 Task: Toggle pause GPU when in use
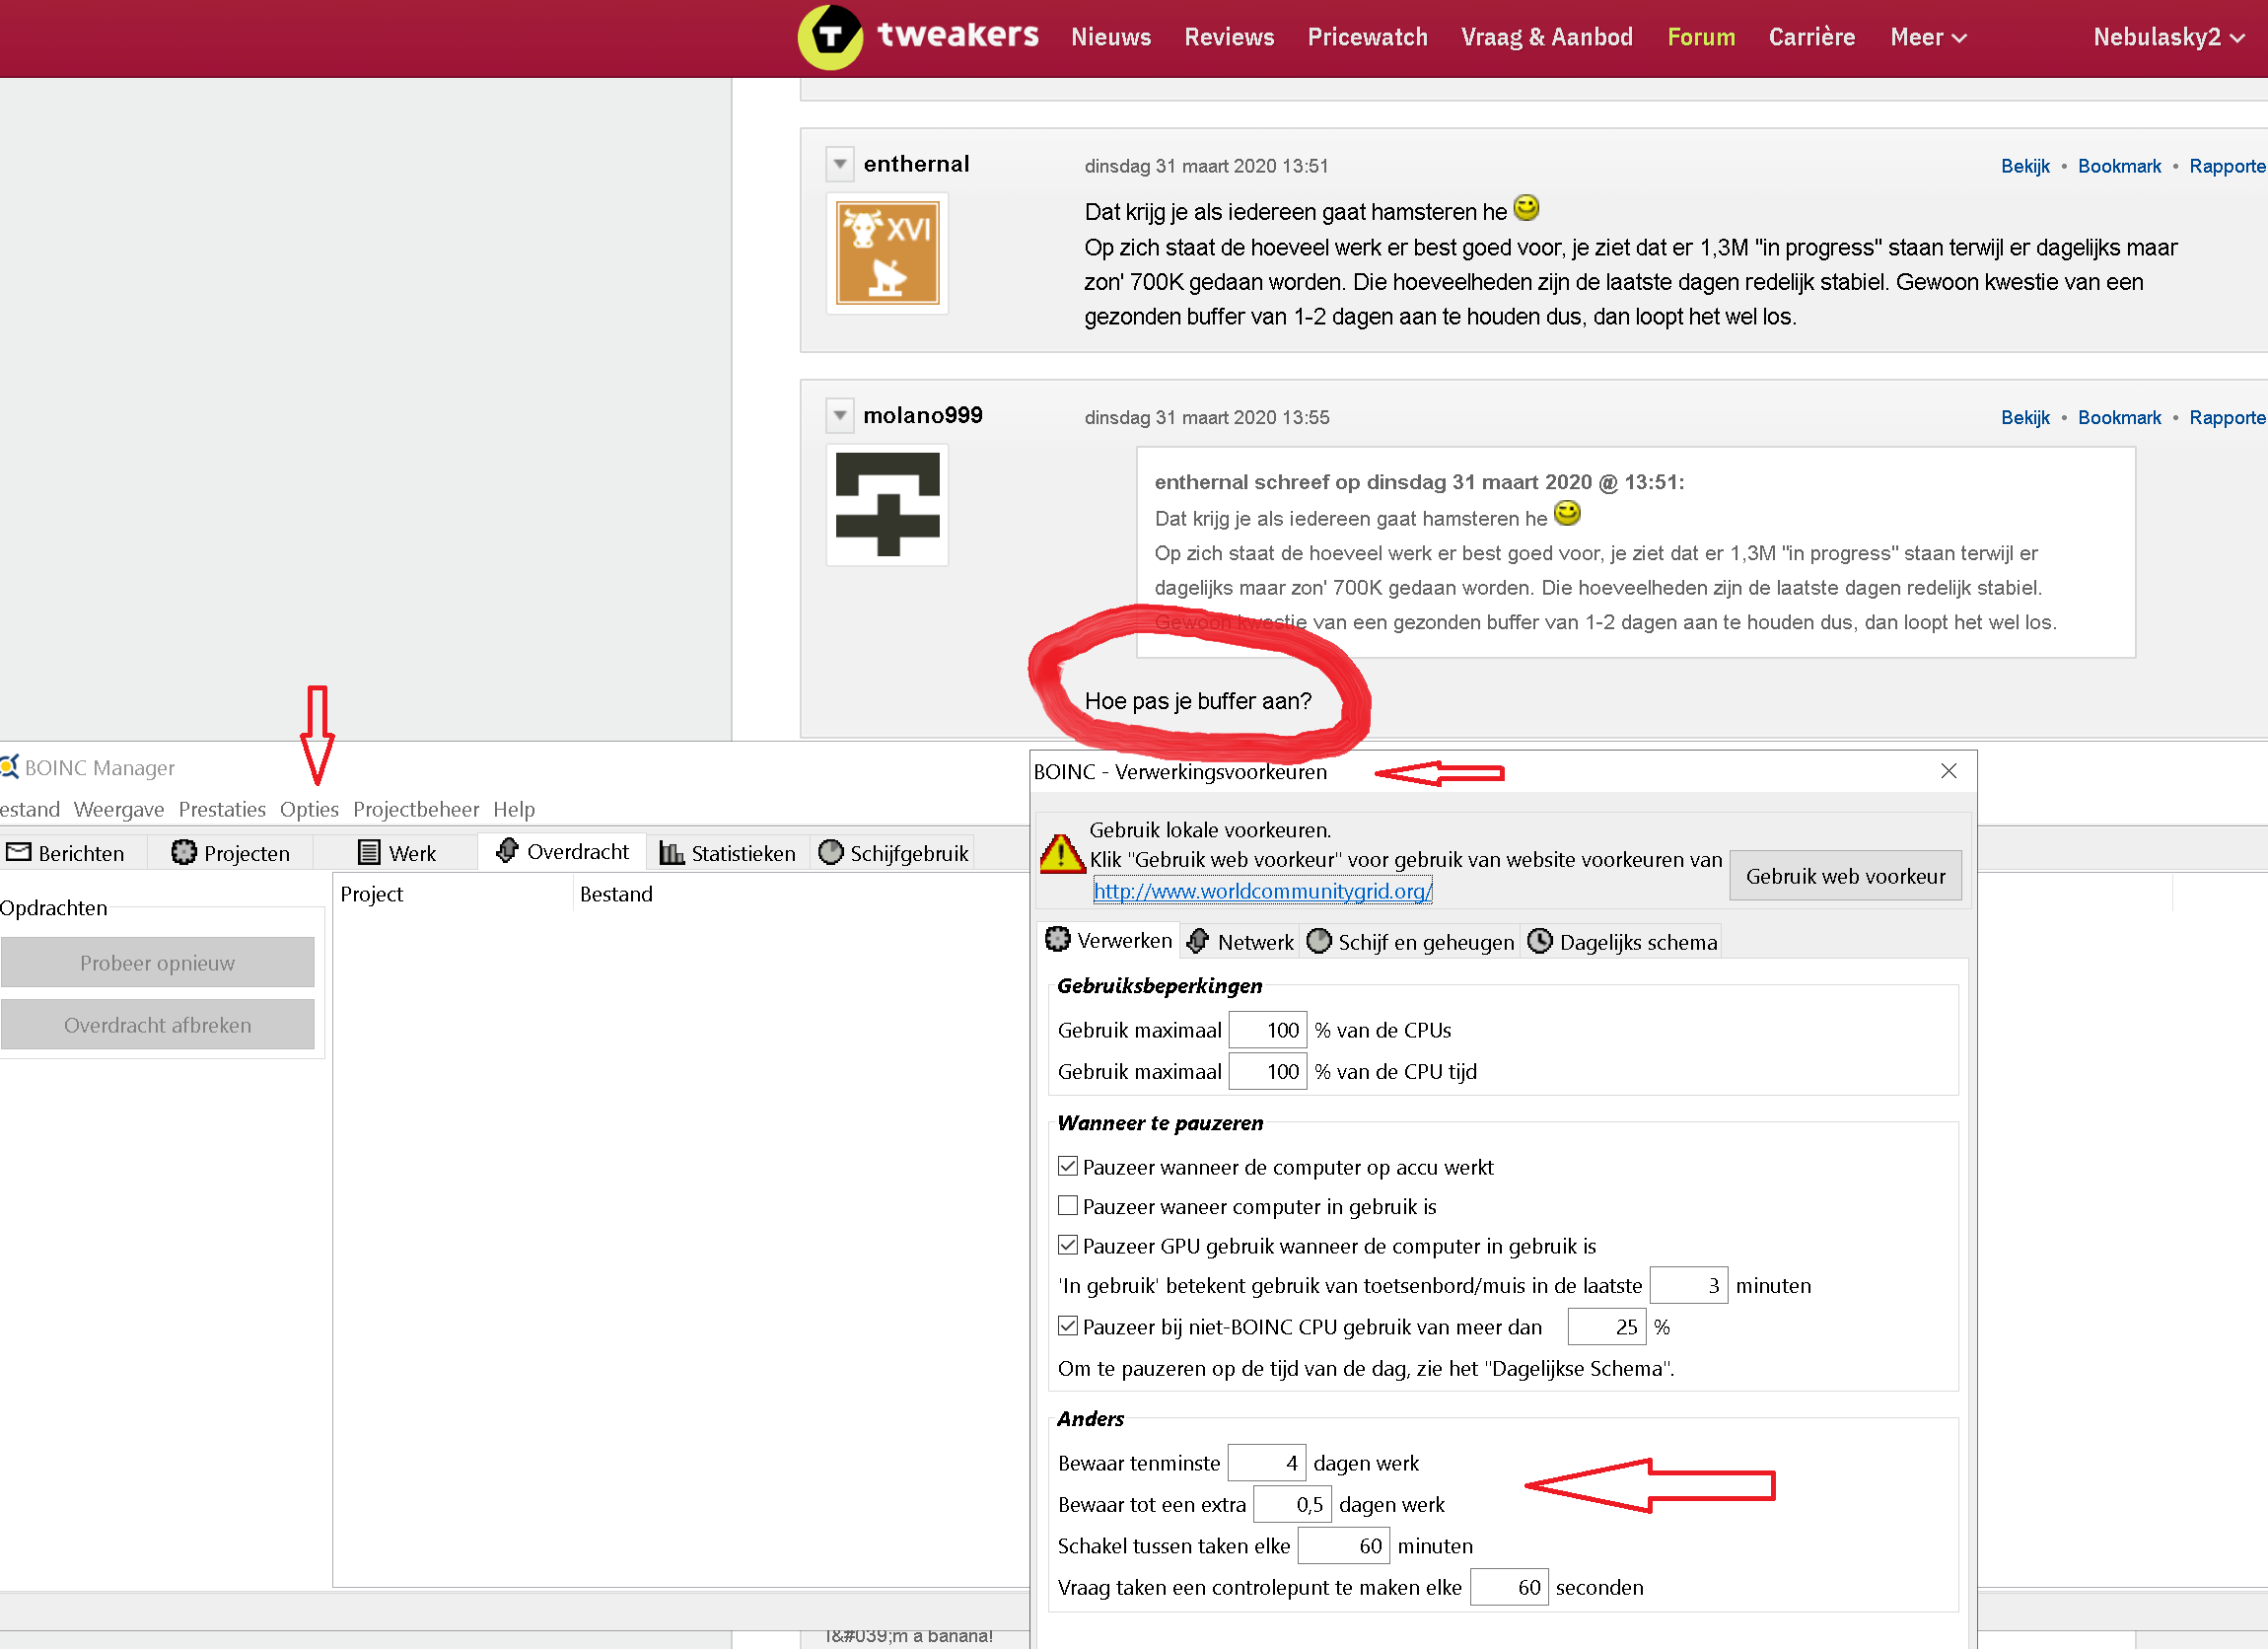1068,1246
